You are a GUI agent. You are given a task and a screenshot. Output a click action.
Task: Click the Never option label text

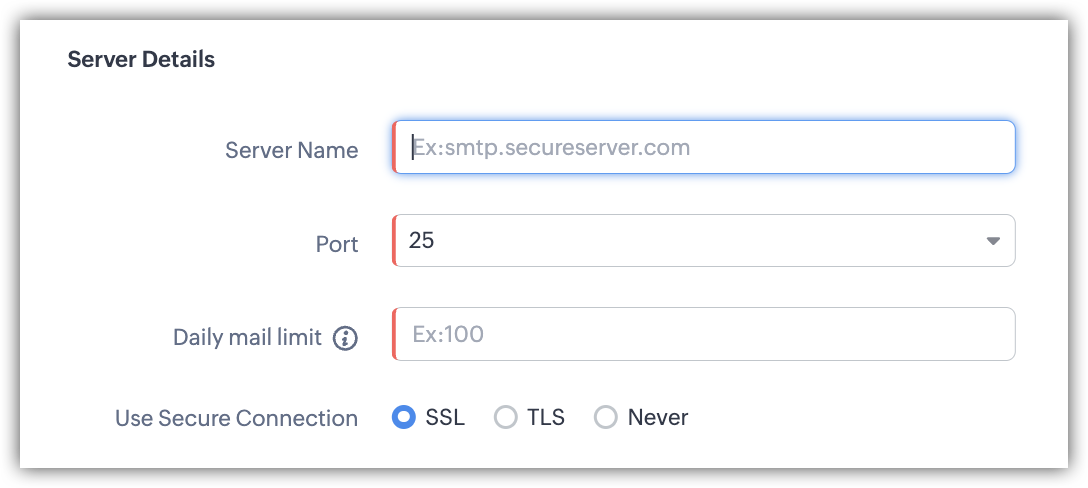(x=658, y=417)
